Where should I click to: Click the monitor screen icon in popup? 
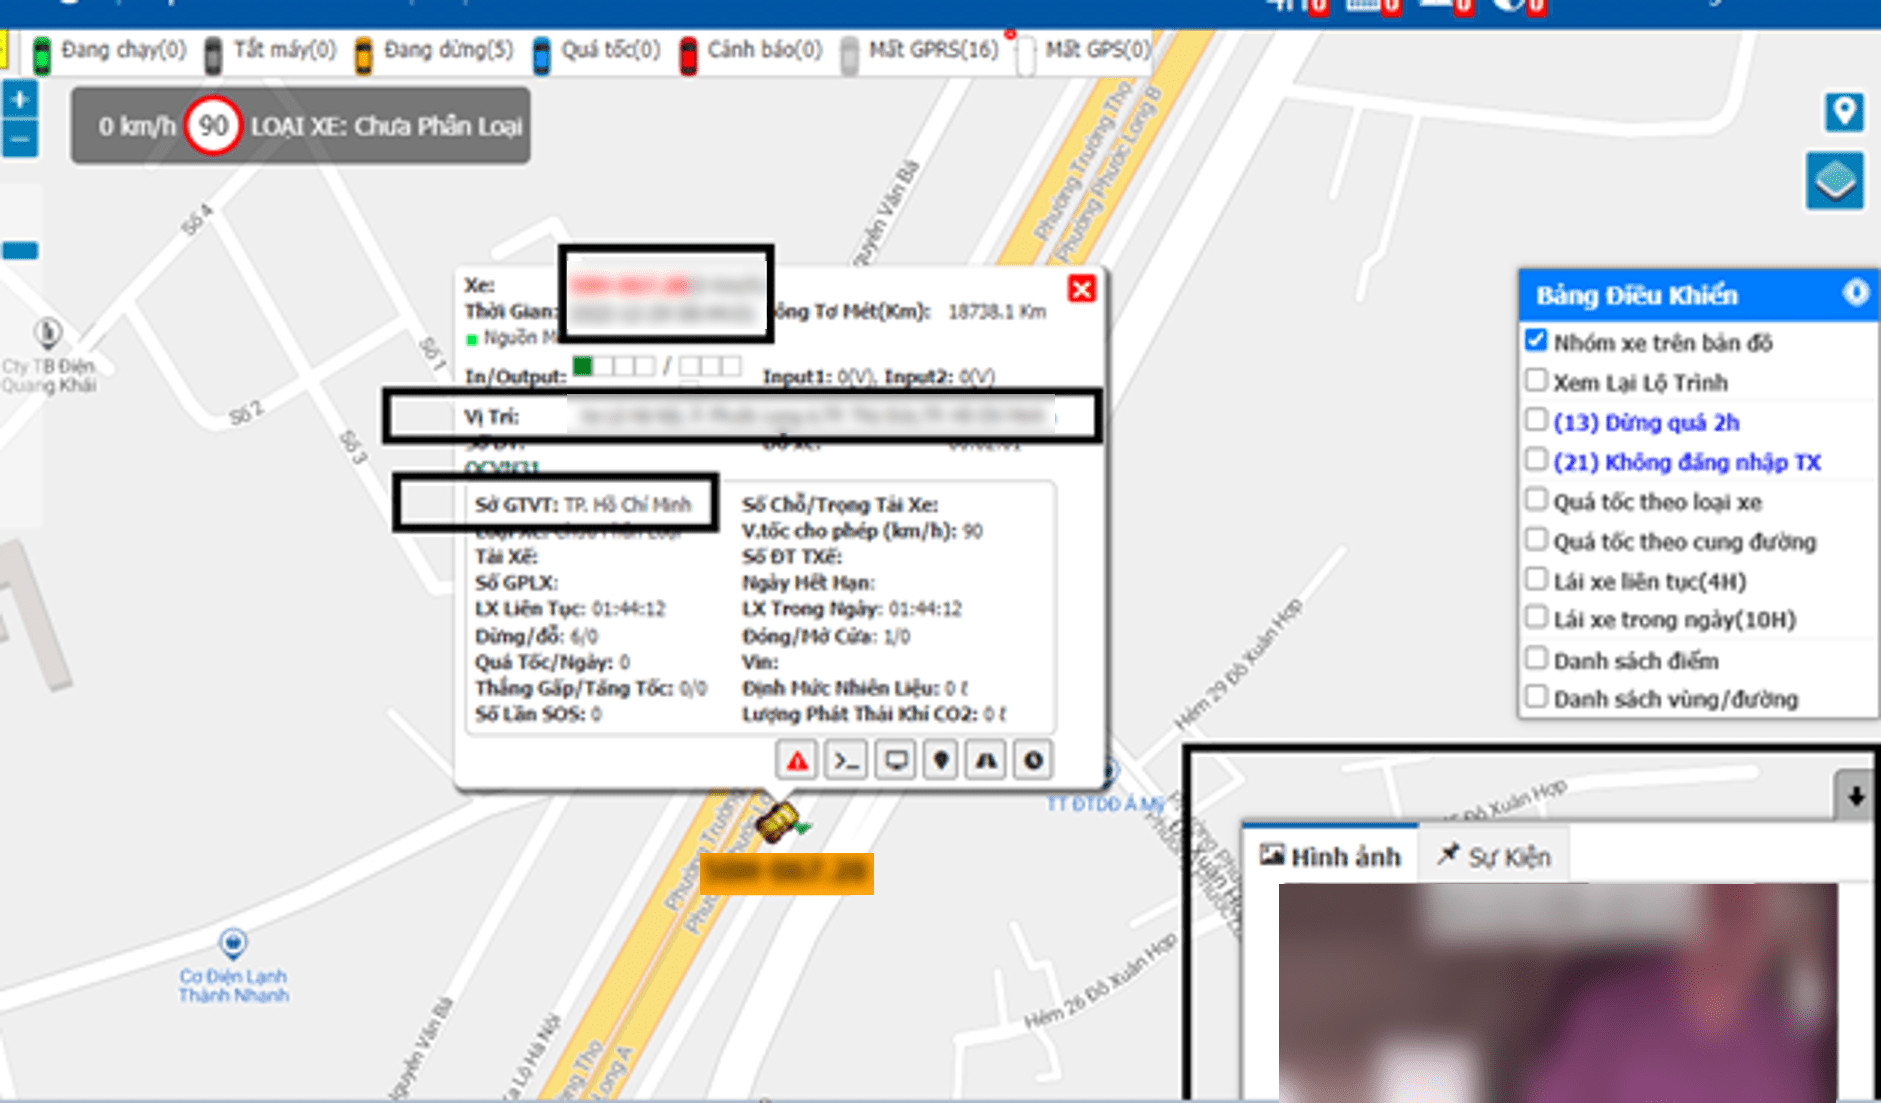pyautogui.click(x=896, y=761)
